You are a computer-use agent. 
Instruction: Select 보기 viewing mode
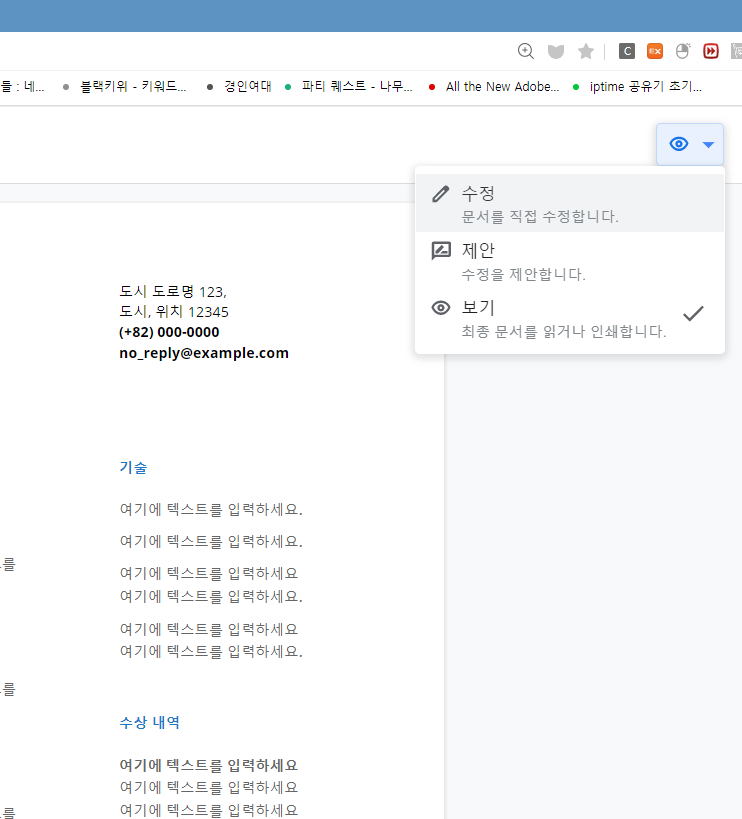coord(570,318)
